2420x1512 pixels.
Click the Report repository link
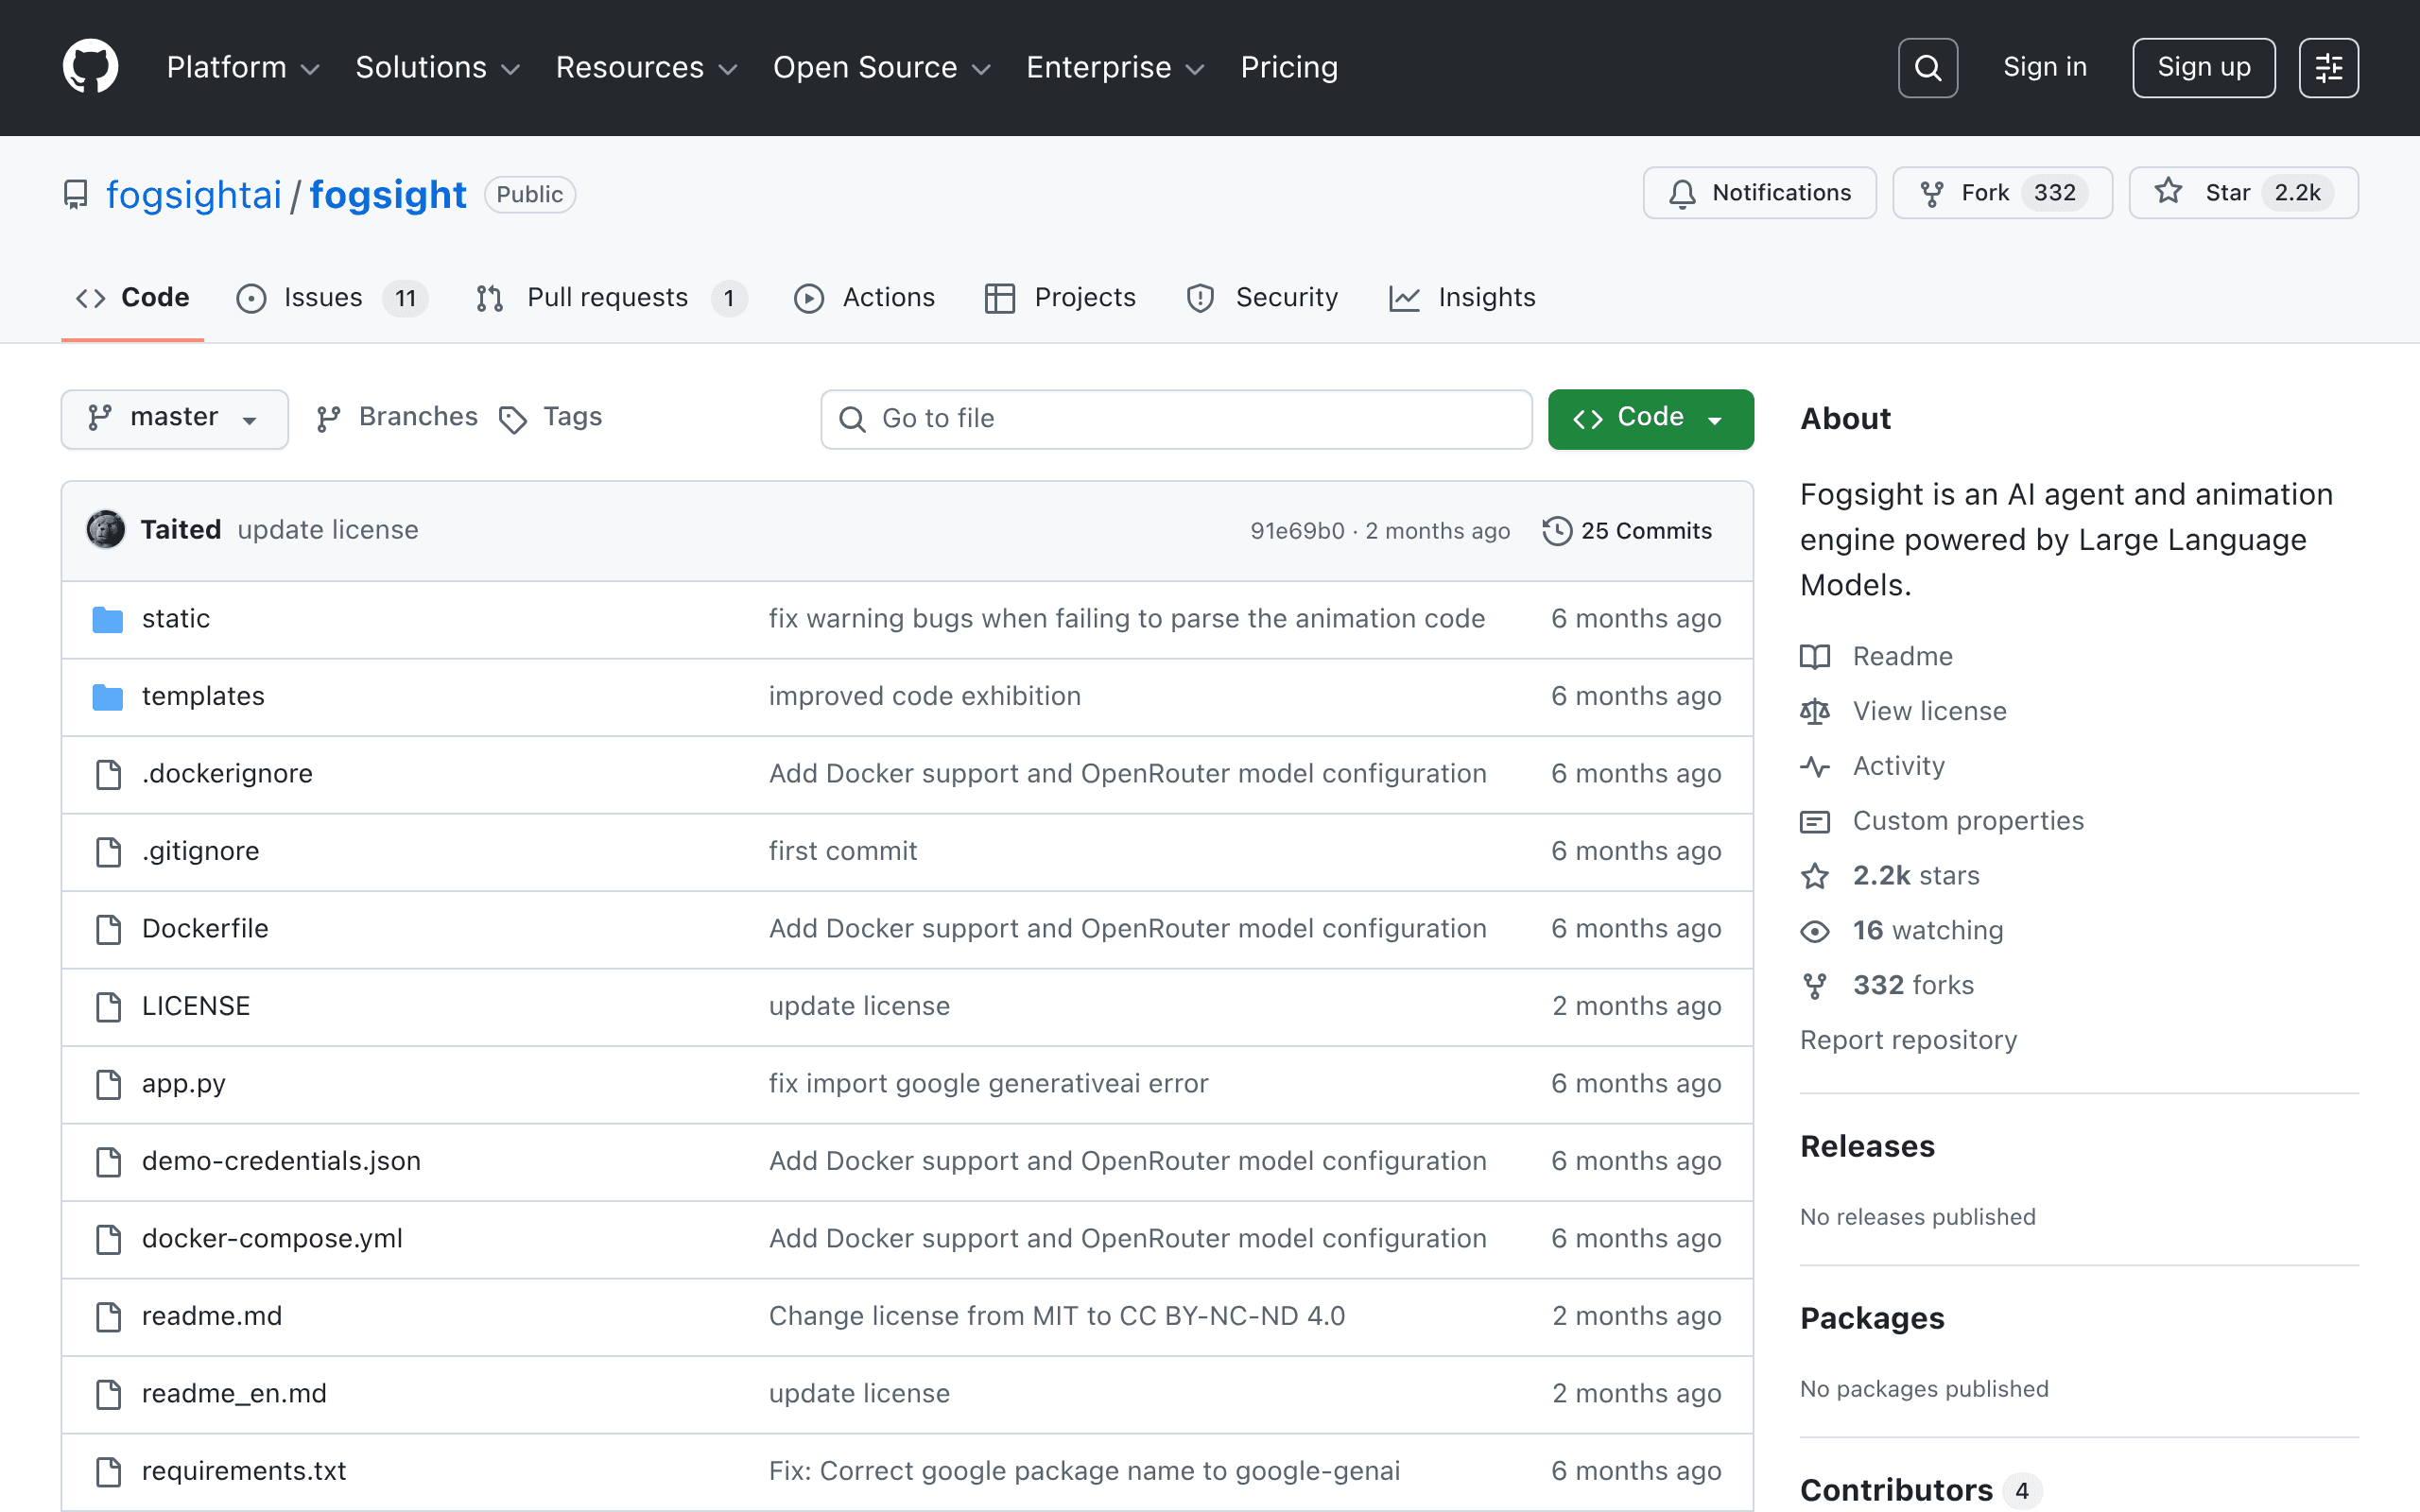[1908, 1041]
